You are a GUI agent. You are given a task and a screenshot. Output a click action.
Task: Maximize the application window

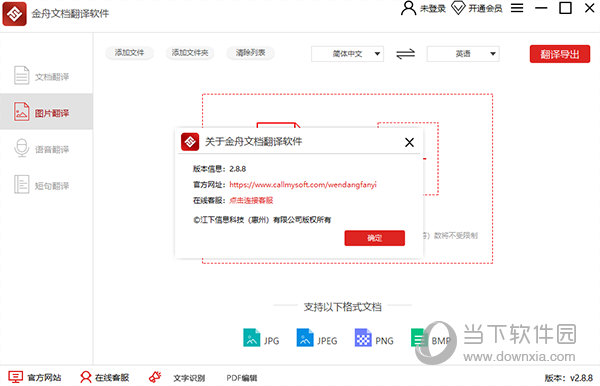565,8
